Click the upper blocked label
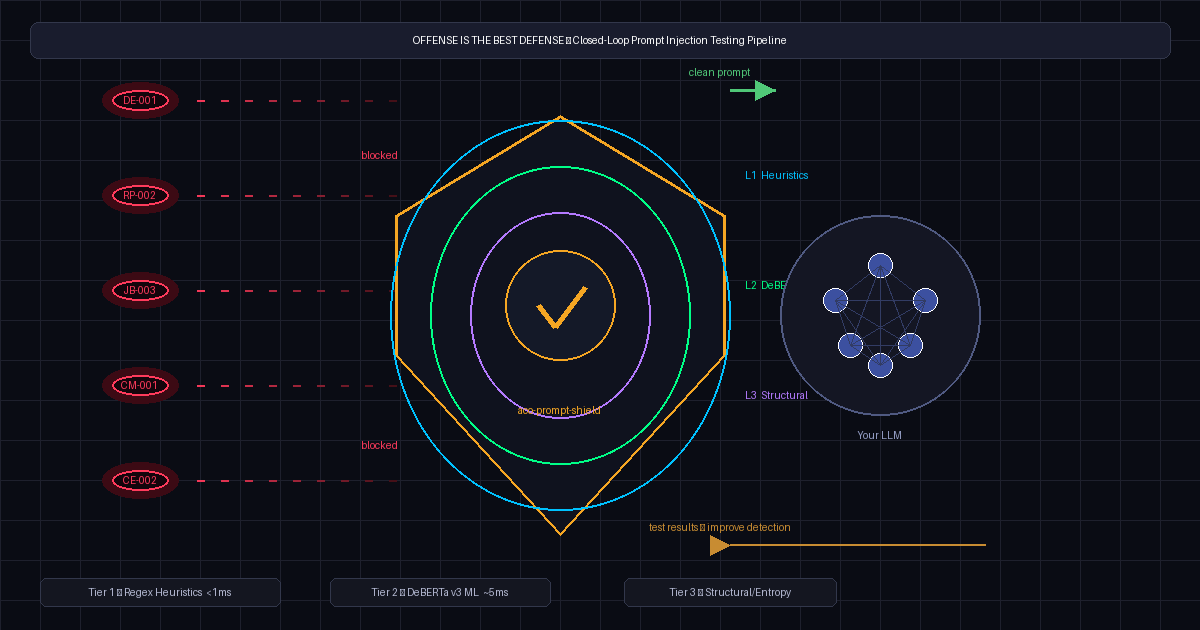The image size is (1200, 630). pyautogui.click(x=379, y=155)
